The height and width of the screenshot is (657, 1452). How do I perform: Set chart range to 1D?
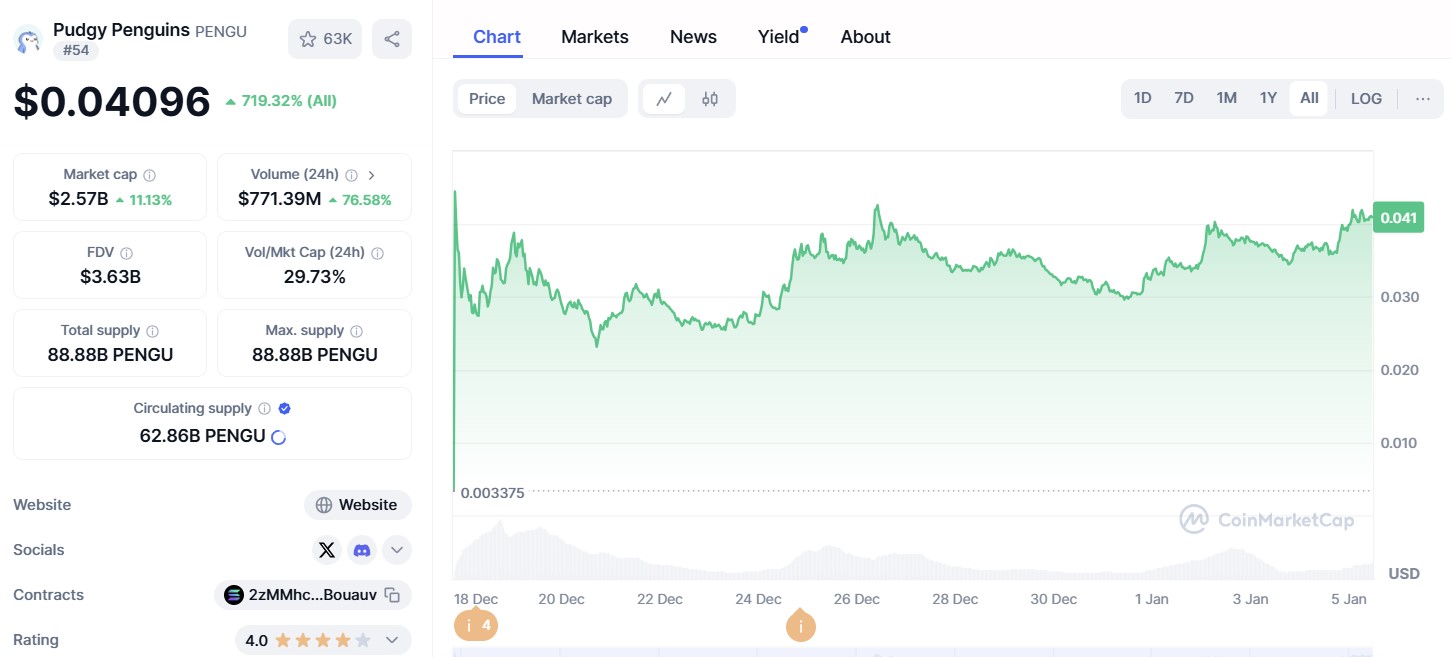[1142, 98]
